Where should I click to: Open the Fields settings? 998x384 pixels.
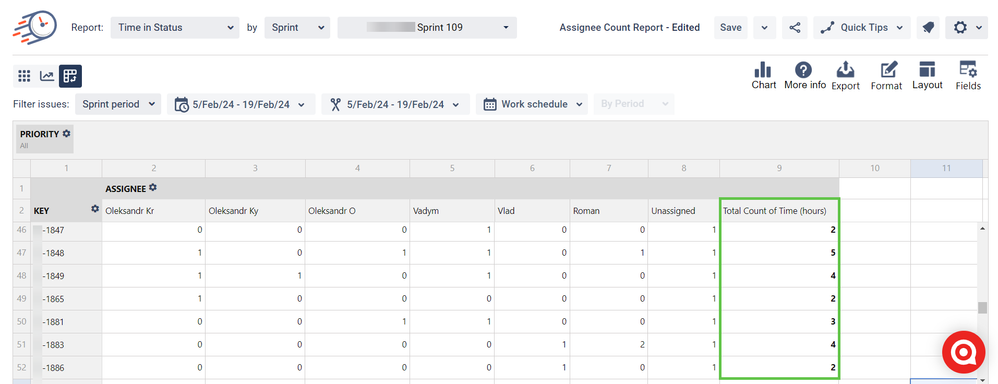(x=968, y=76)
